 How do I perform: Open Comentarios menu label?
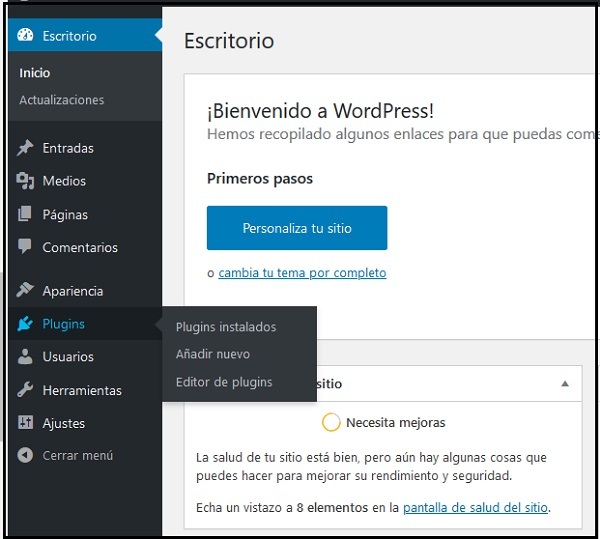point(80,248)
